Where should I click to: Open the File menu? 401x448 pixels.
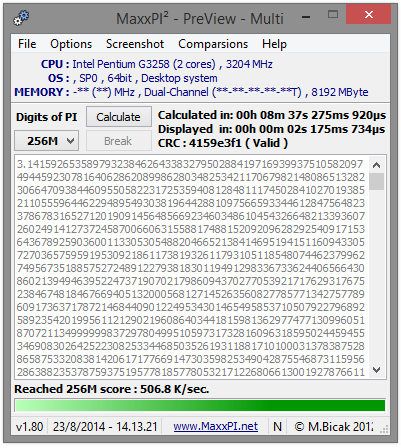[x=27, y=44]
